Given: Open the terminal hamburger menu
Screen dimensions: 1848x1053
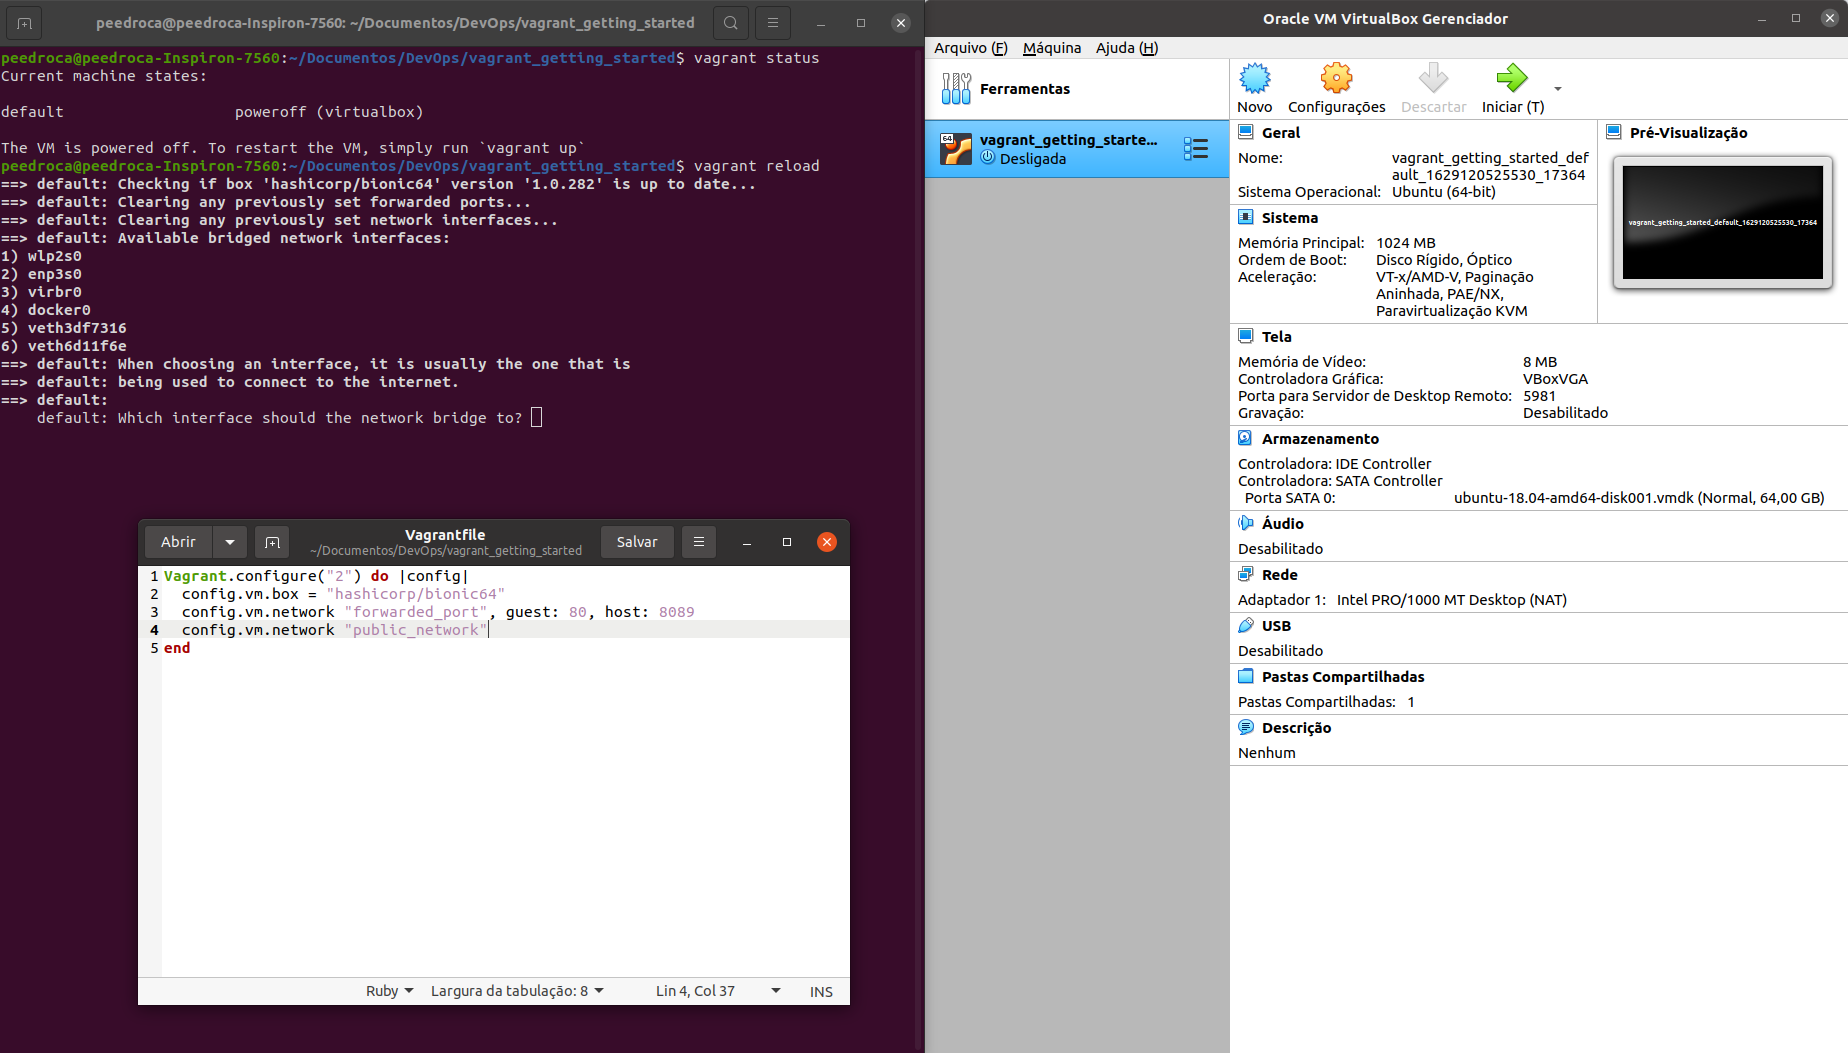Looking at the screenshot, I should [772, 22].
